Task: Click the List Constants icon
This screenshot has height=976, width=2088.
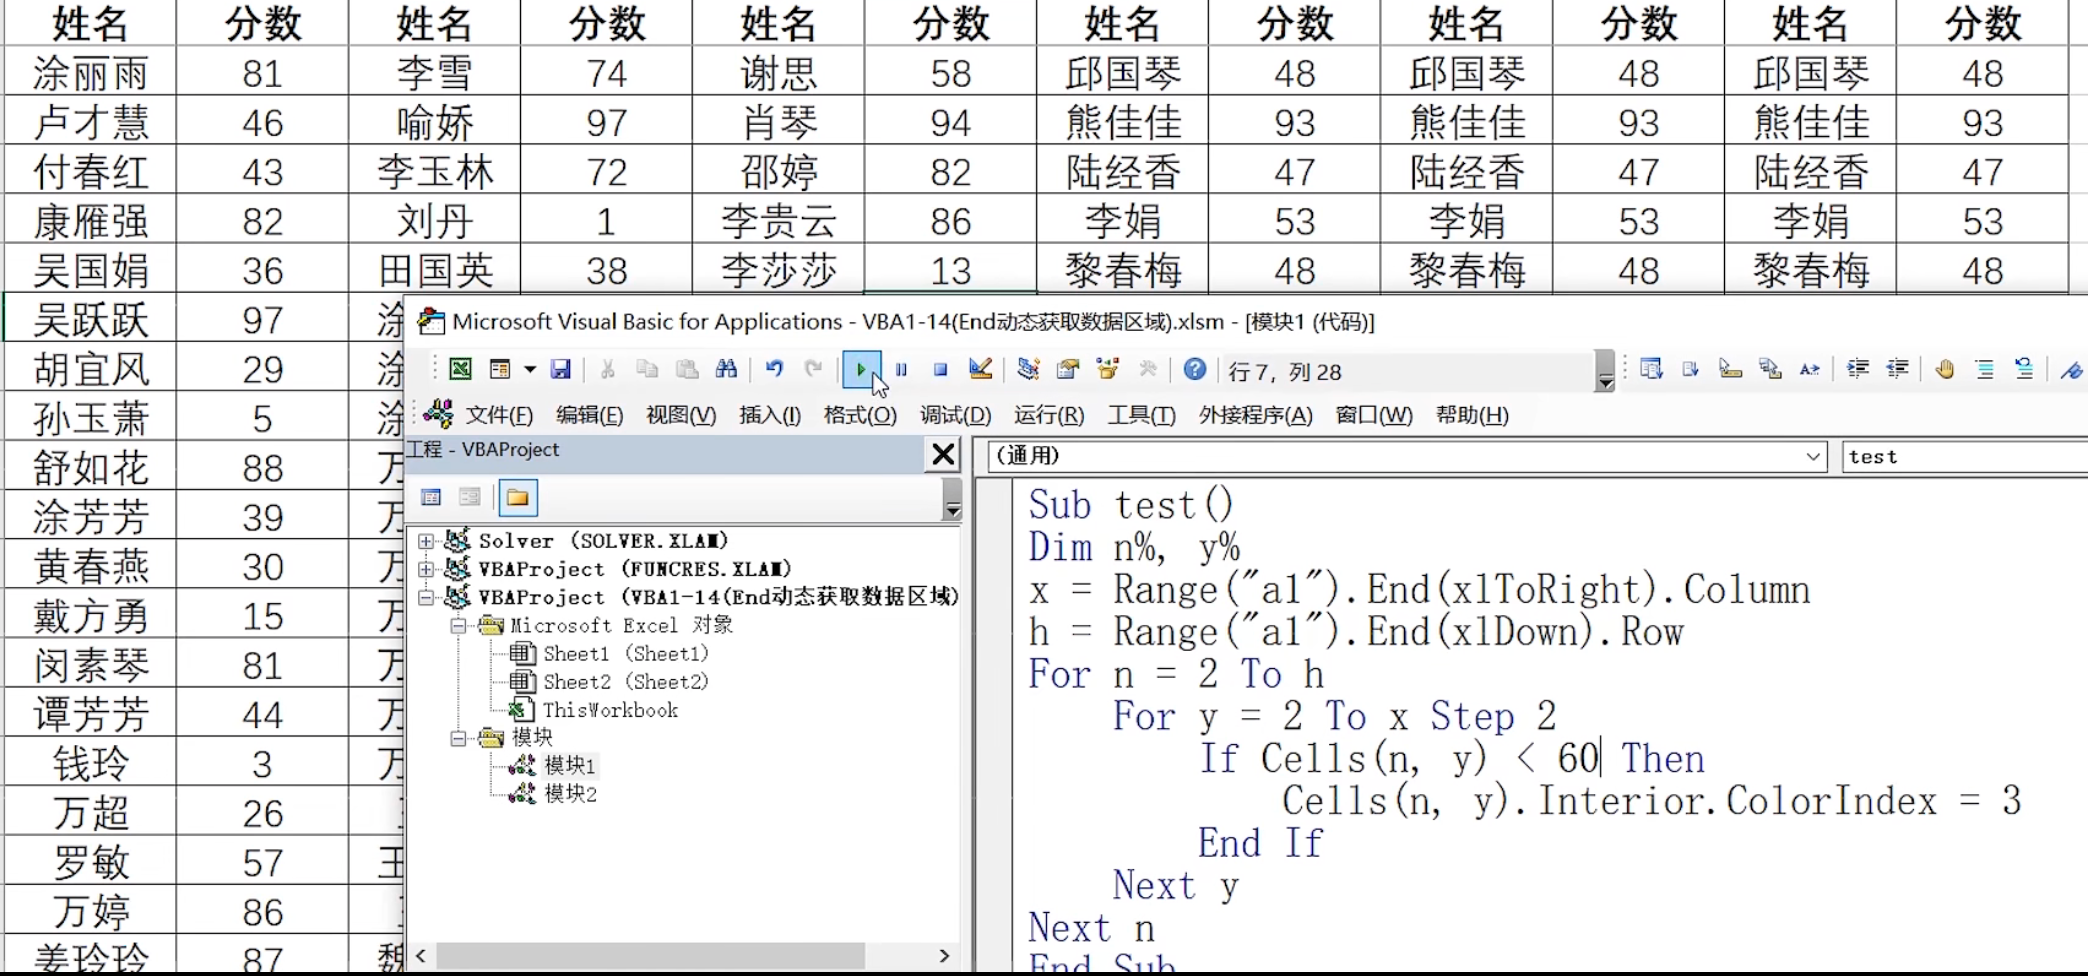Action: (1691, 369)
